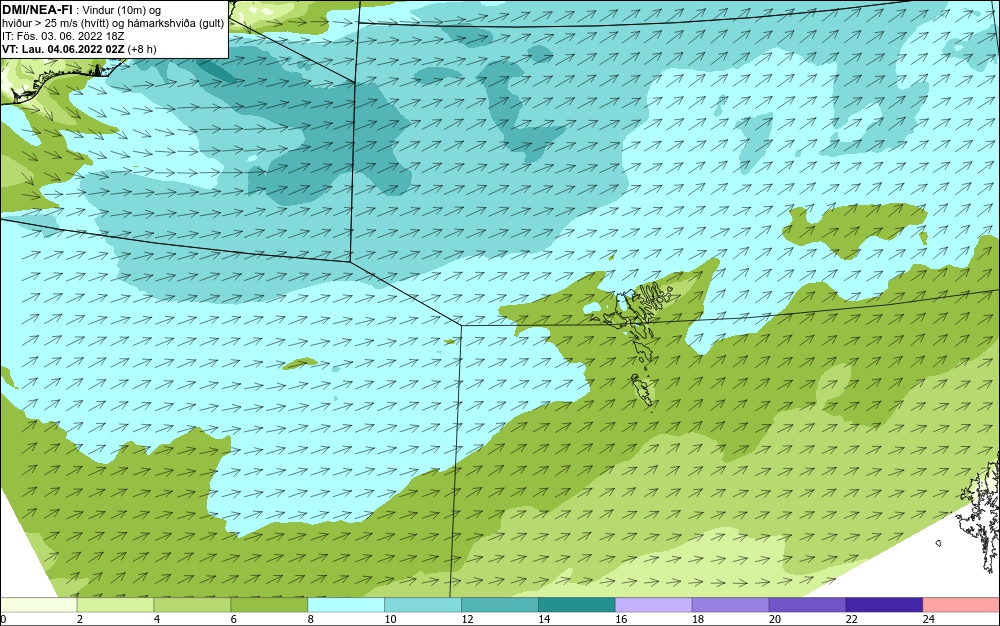Click the 0-2 m/s pale yellow legend swatch
The width and height of the screenshot is (1000, 626).
(x=38, y=604)
